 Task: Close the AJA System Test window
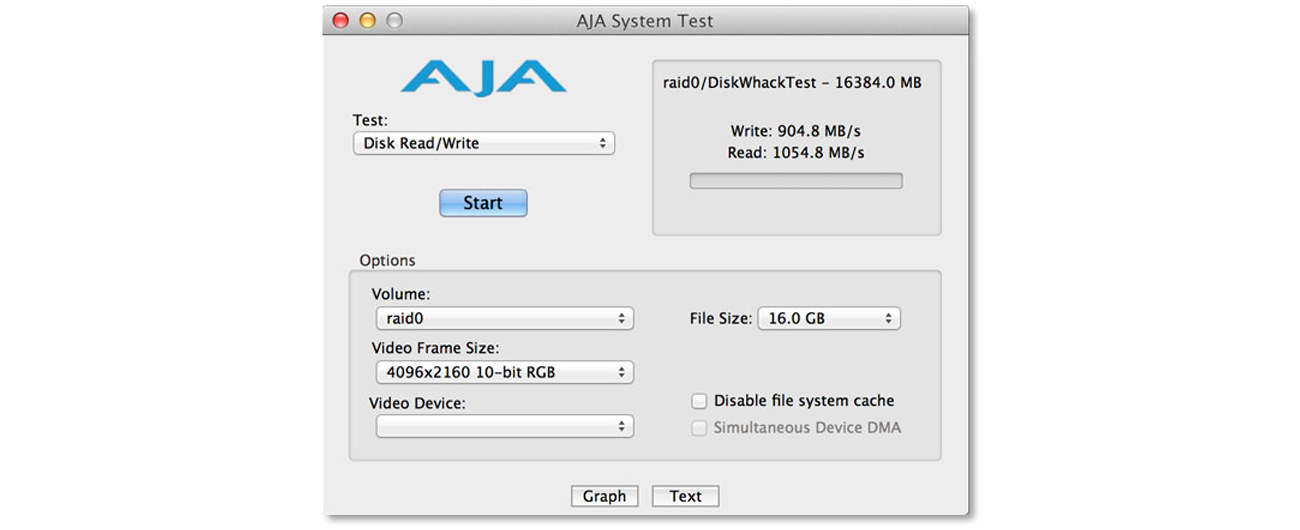click(341, 20)
